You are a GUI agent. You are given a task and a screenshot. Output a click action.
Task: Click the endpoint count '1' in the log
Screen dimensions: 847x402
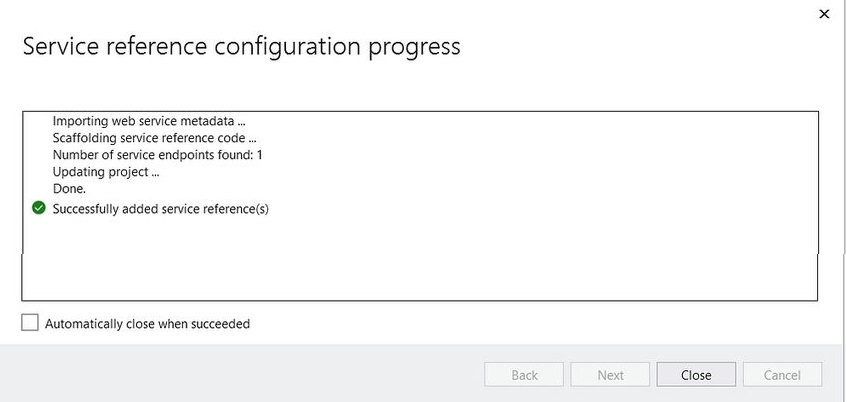[x=259, y=155]
